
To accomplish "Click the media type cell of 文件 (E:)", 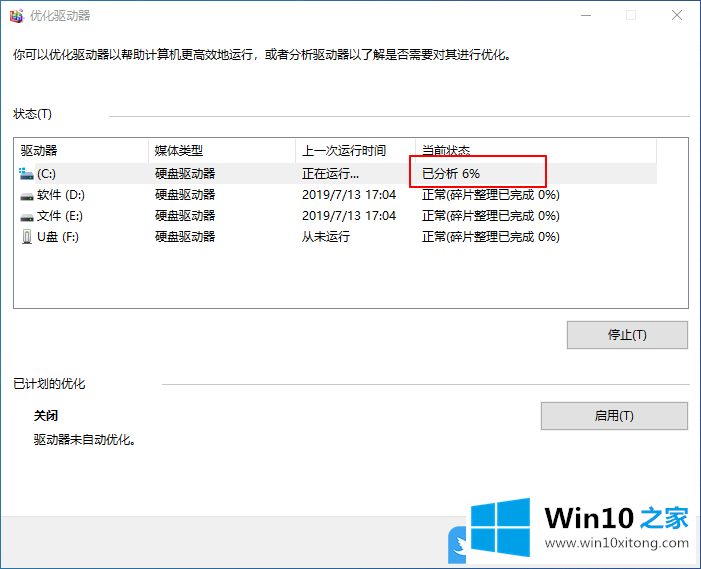I will 185,216.
